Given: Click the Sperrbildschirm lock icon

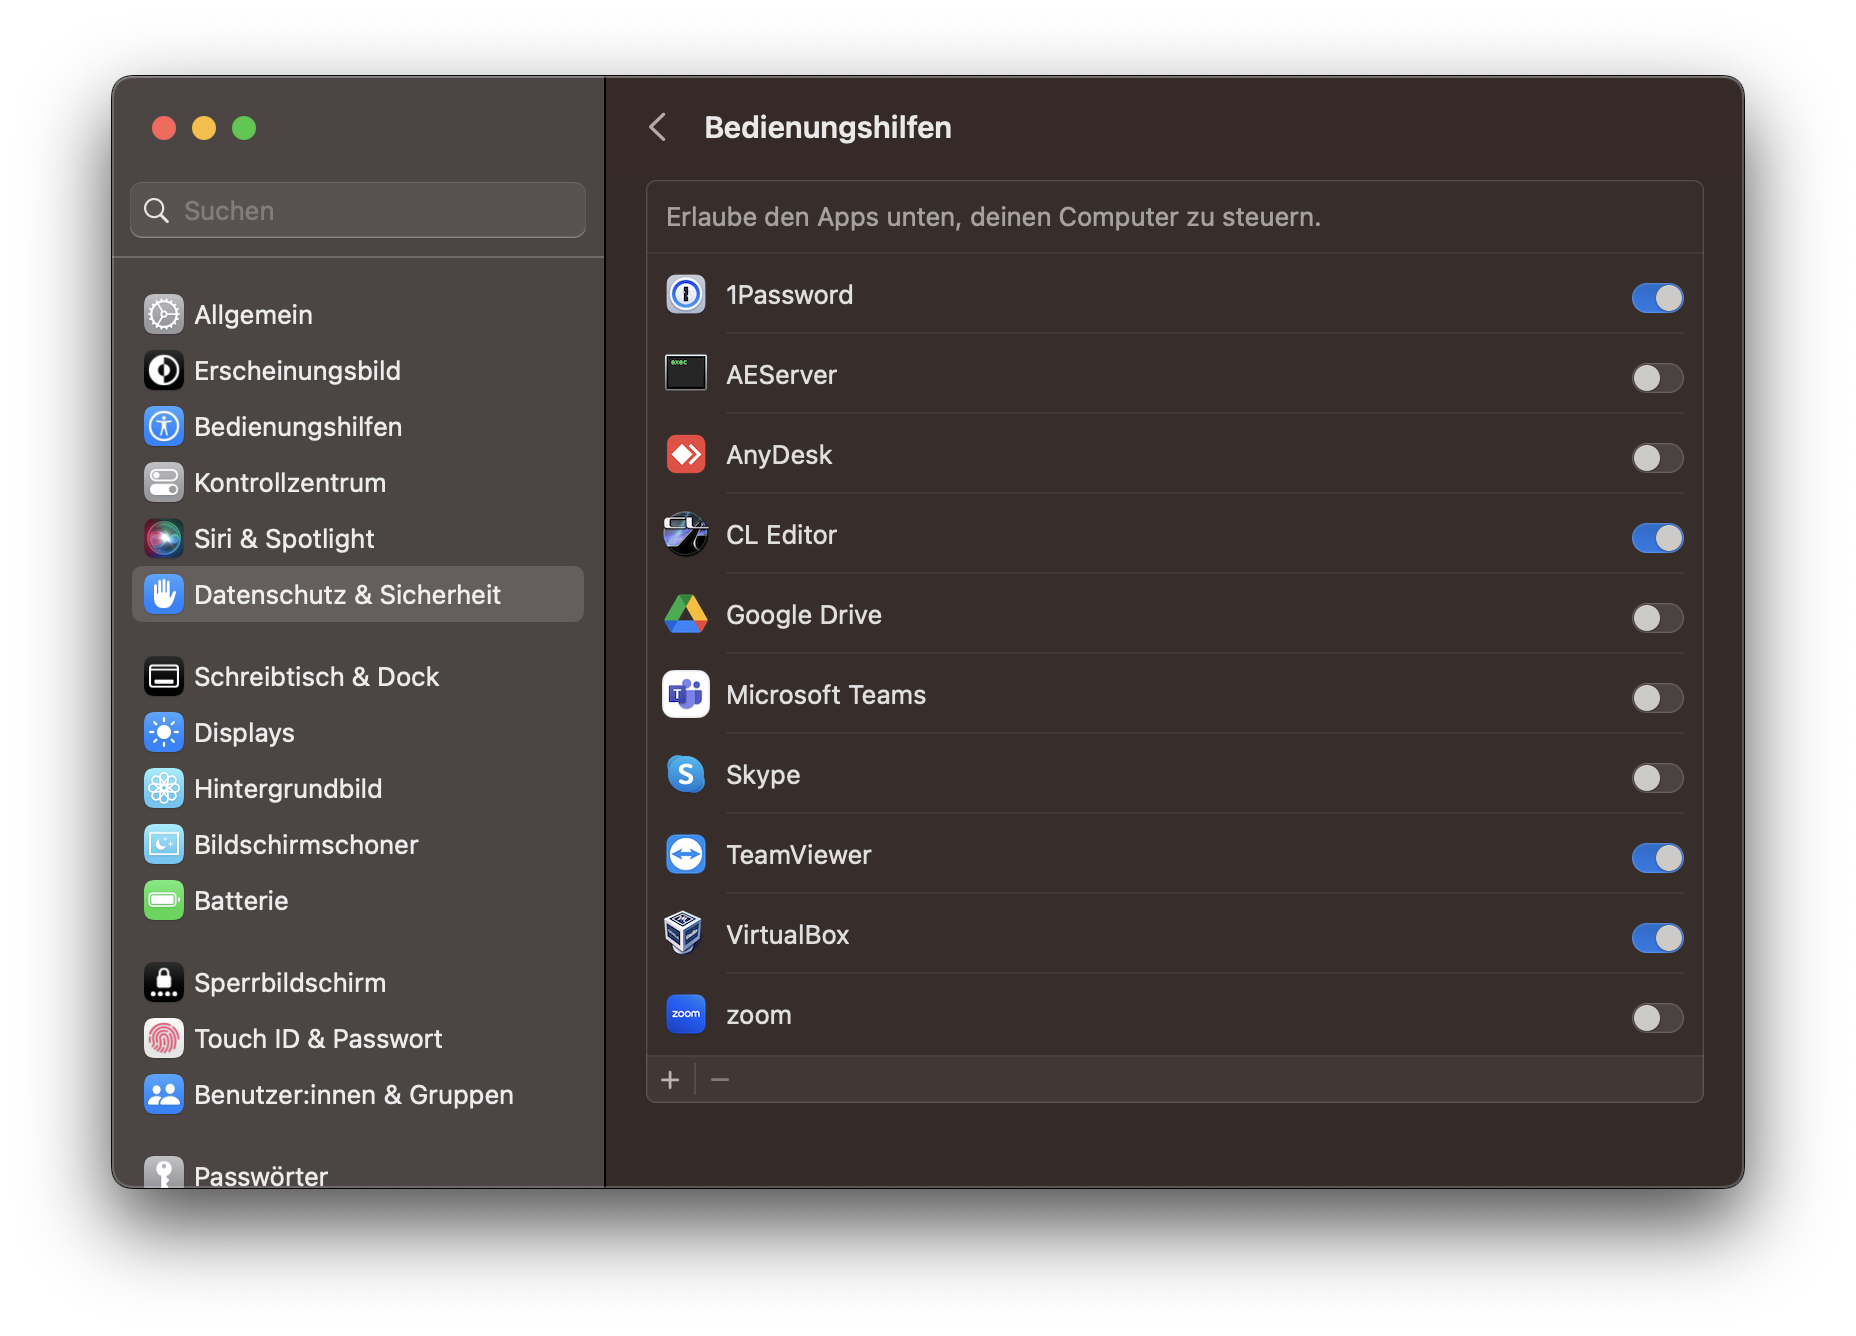Looking at the screenshot, I should [x=164, y=982].
